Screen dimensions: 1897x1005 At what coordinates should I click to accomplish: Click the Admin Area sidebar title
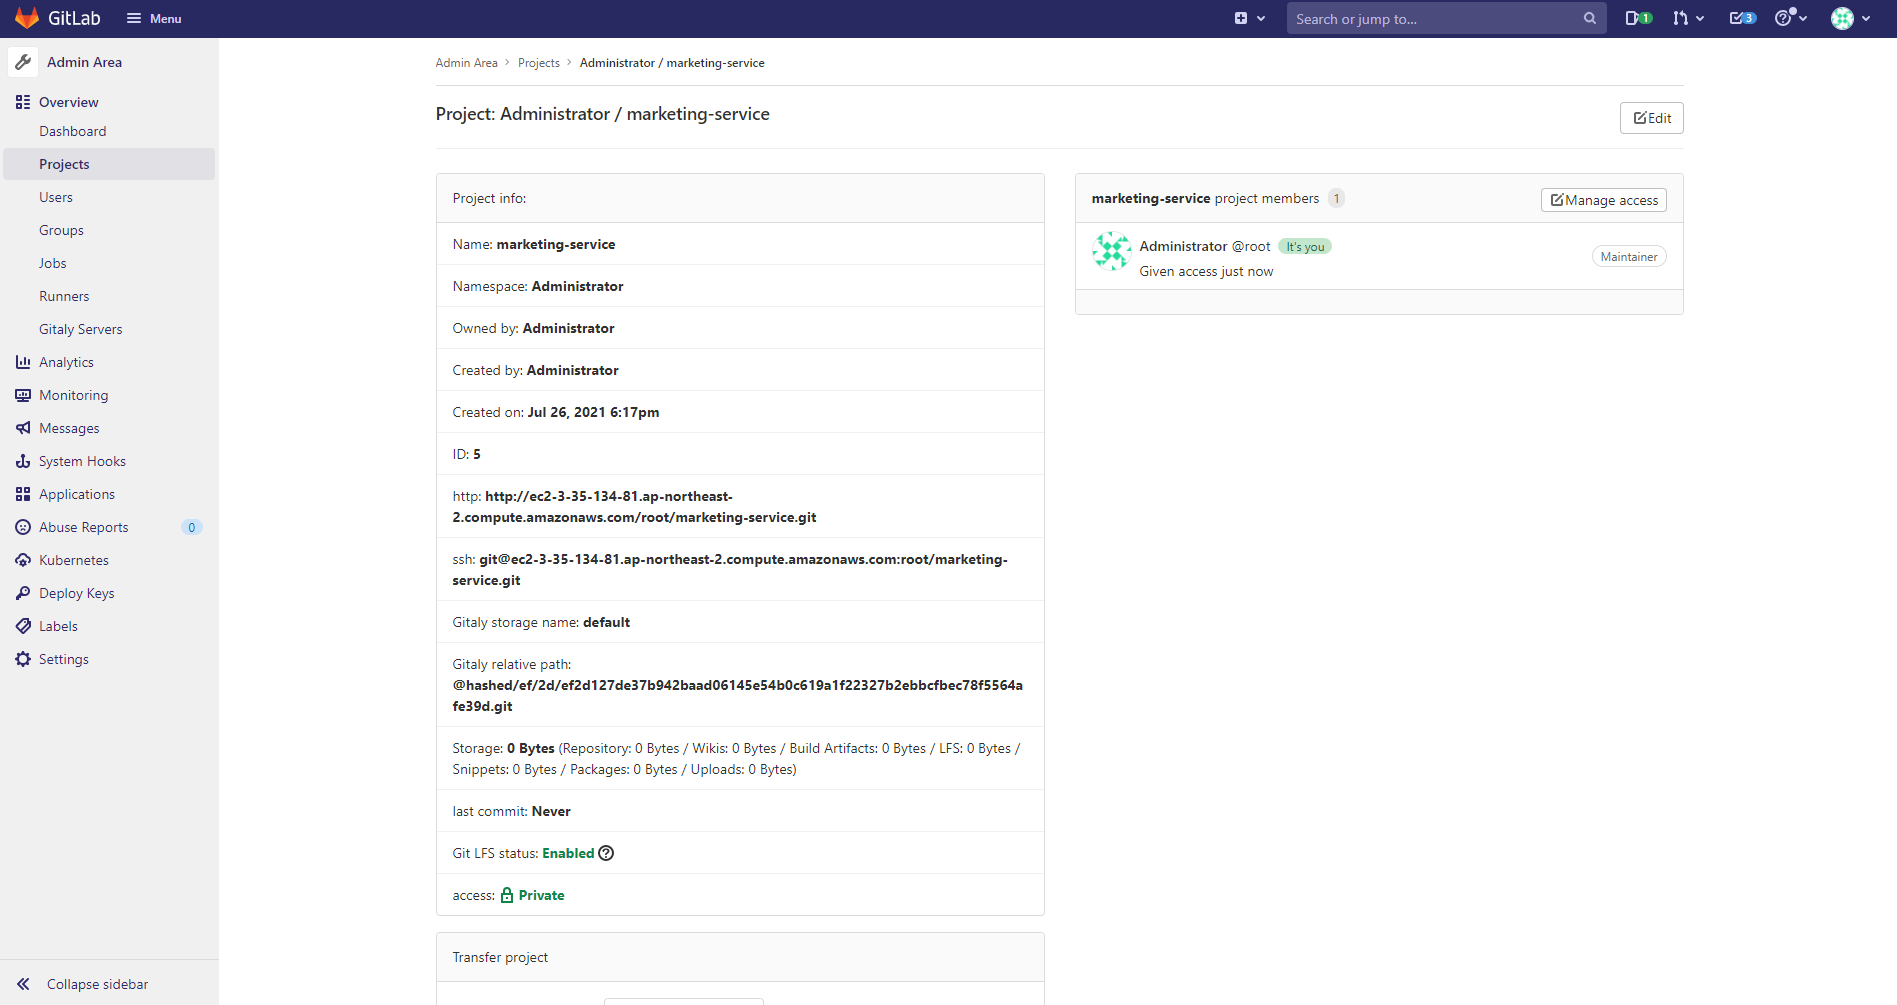84,62
